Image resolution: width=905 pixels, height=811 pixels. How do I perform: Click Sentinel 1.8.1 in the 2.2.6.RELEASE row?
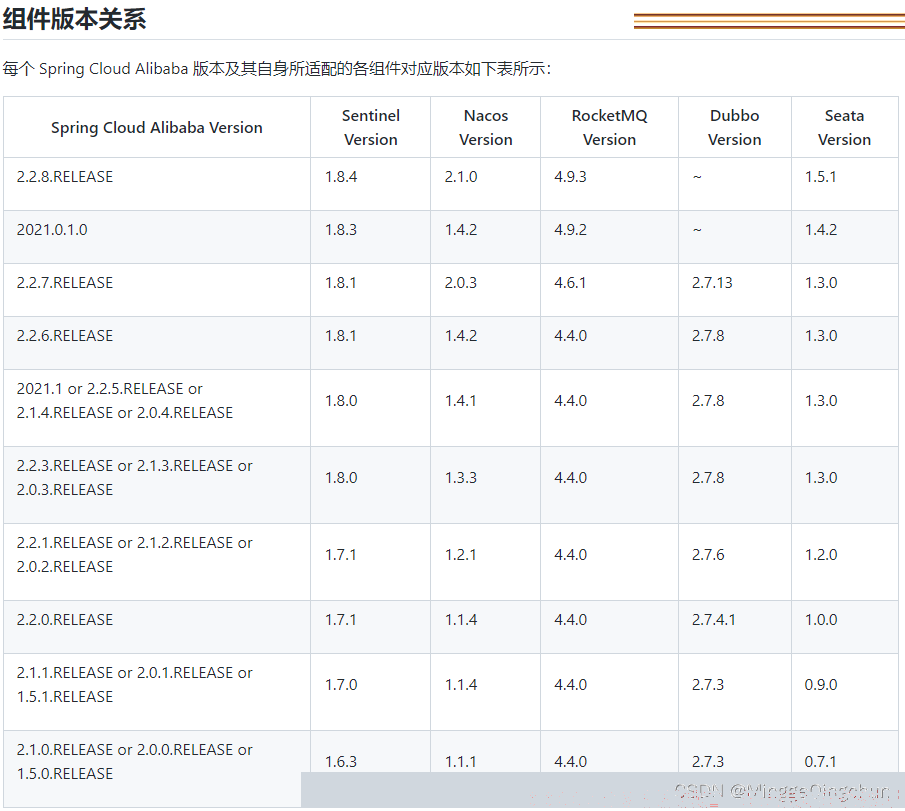(x=341, y=336)
